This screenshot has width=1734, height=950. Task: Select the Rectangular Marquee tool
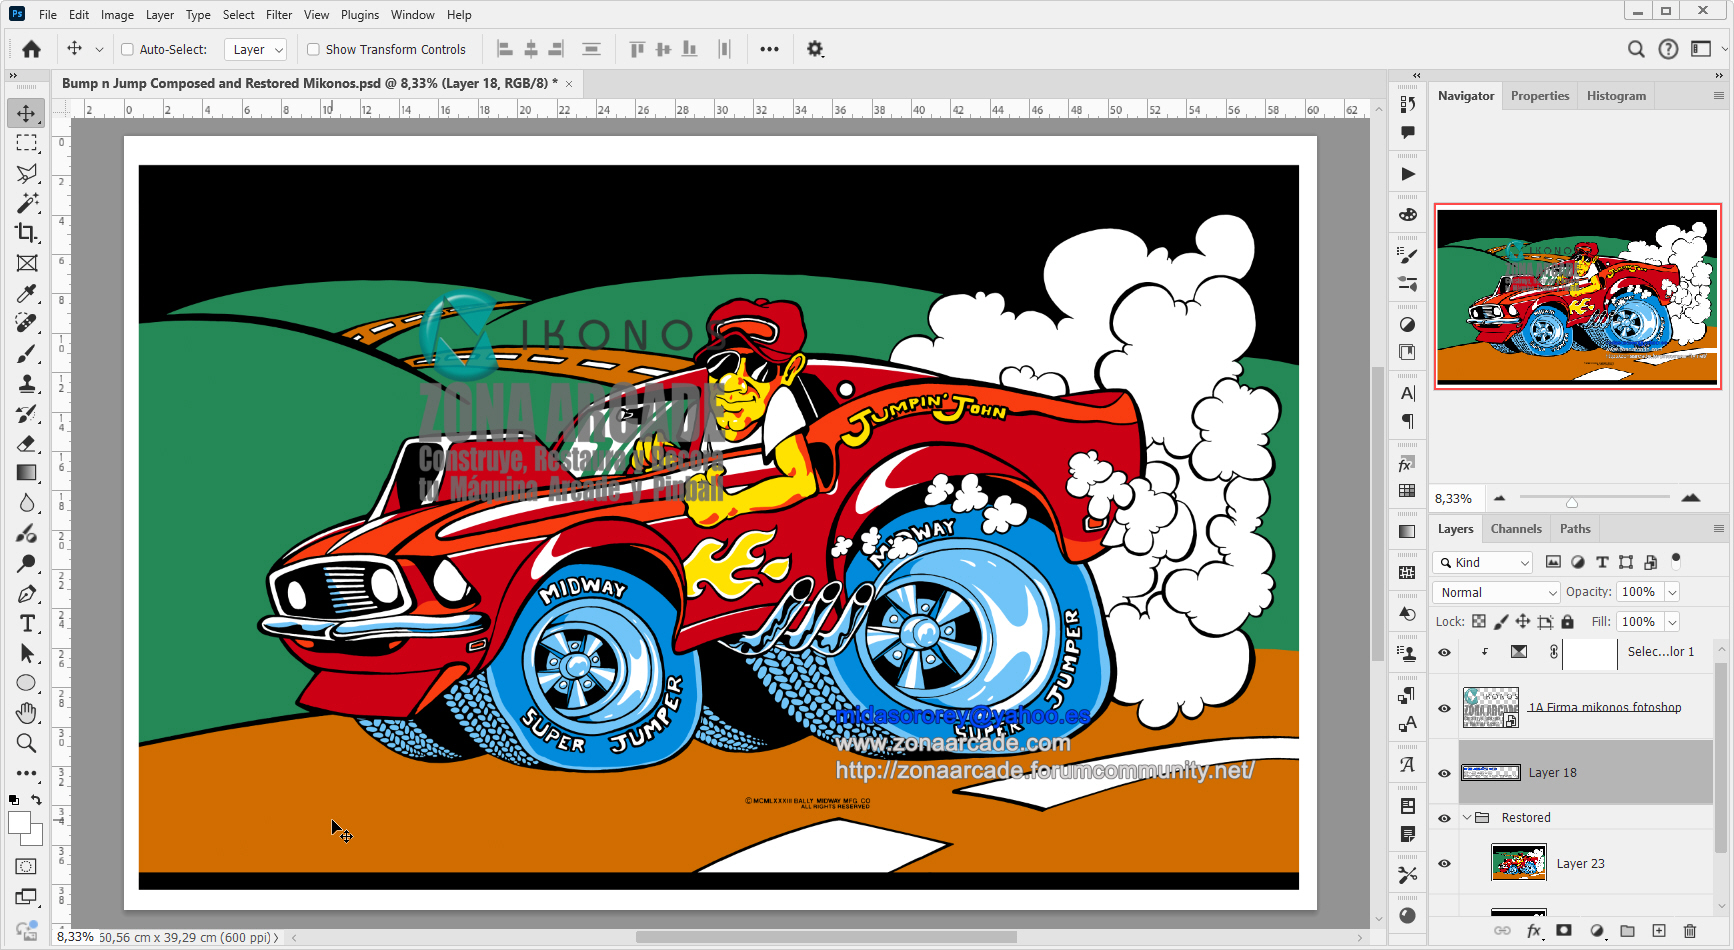coord(27,143)
